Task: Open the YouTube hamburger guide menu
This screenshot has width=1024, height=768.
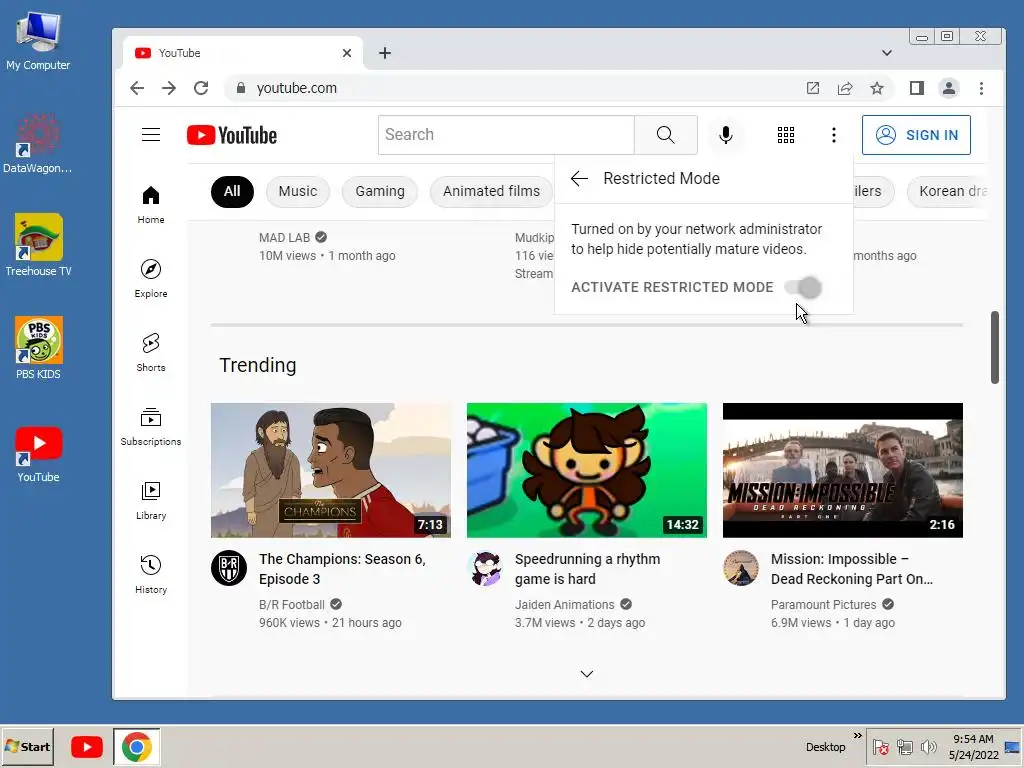Action: pos(151,135)
